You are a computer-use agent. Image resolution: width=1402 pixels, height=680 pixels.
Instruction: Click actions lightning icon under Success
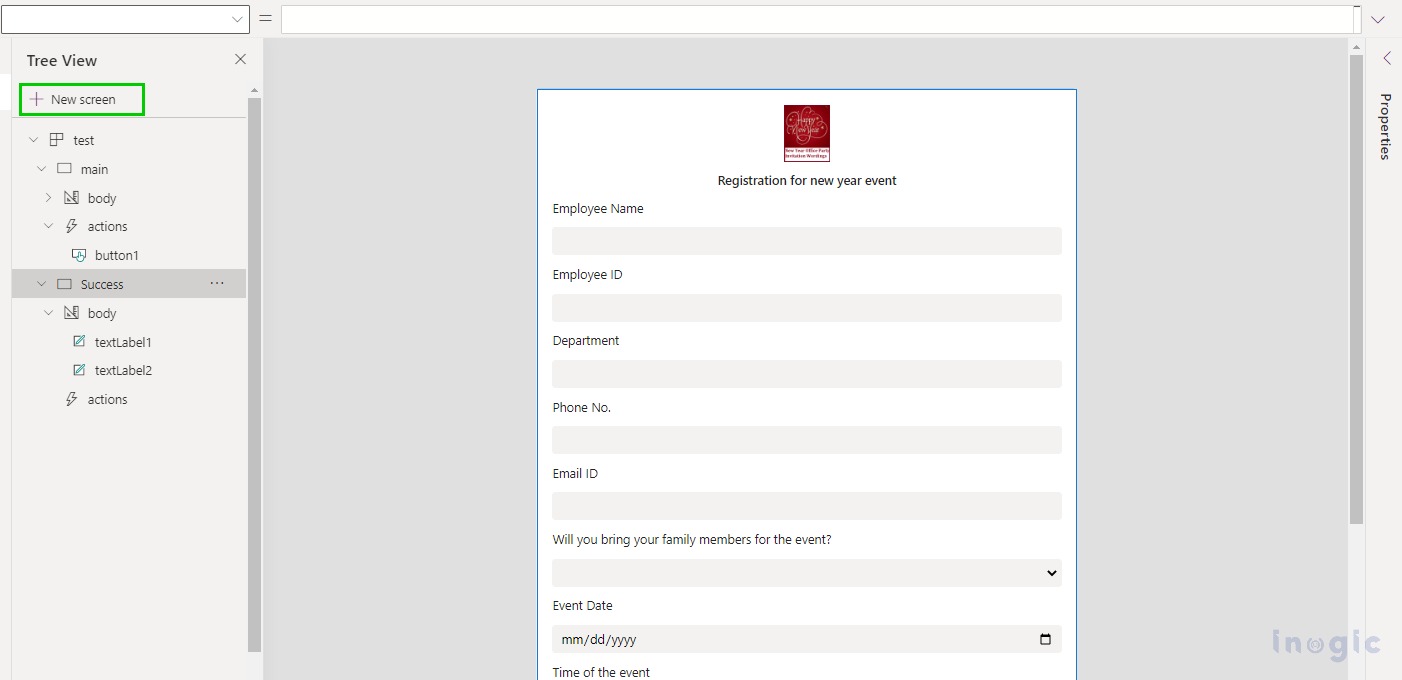tap(71, 399)
